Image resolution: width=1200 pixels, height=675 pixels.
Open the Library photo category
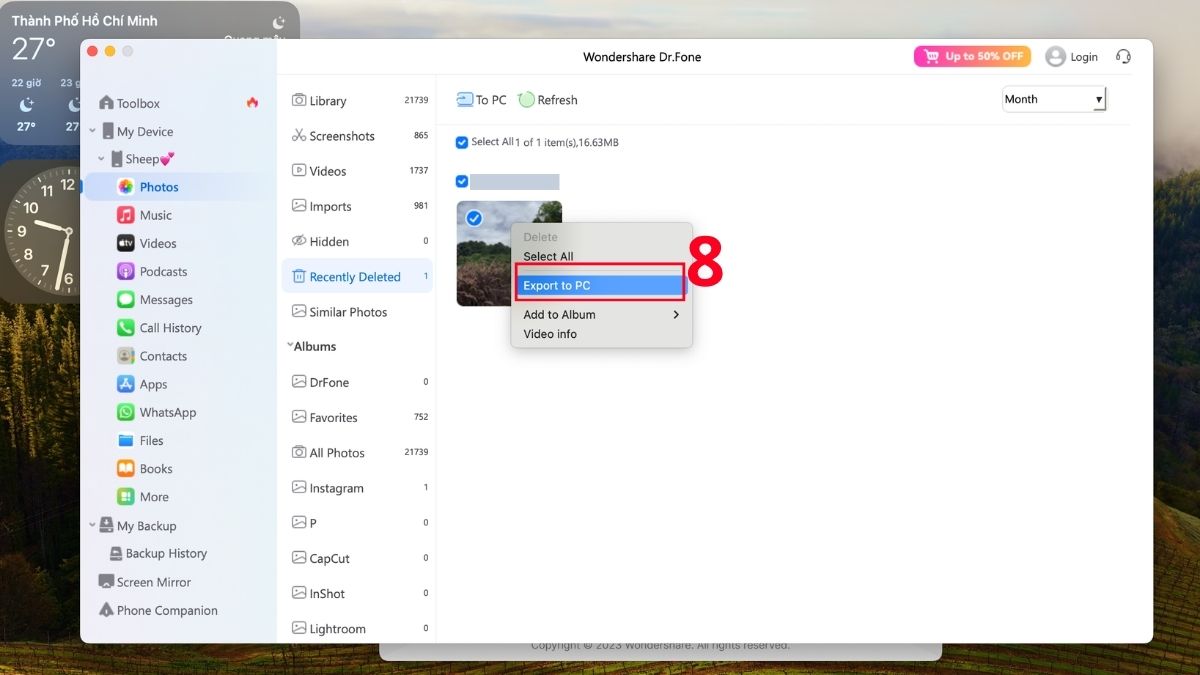coord(357,101)
